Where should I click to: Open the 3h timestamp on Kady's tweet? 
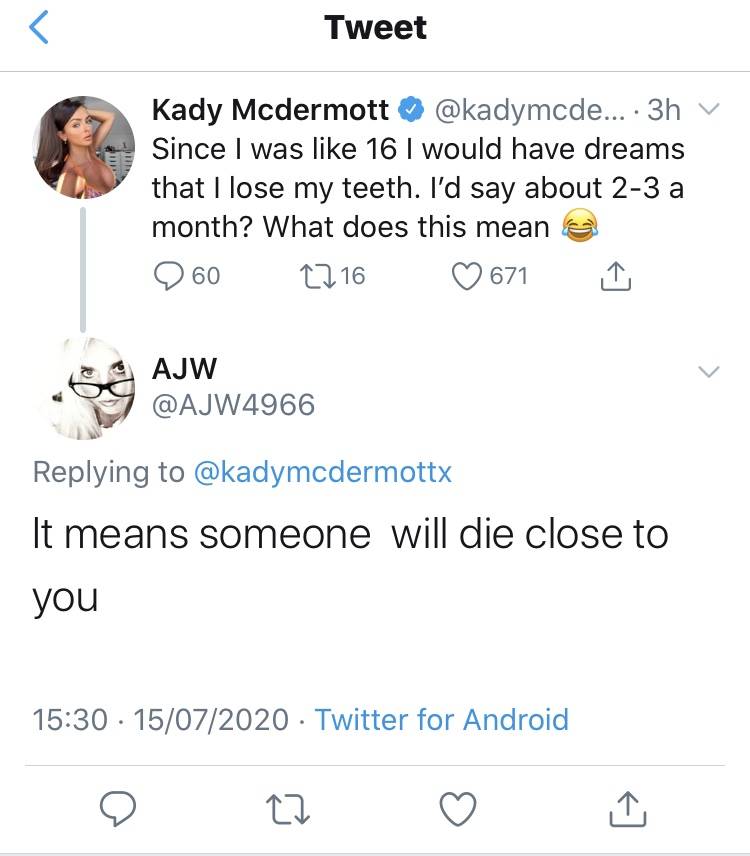tap(664, 110)
